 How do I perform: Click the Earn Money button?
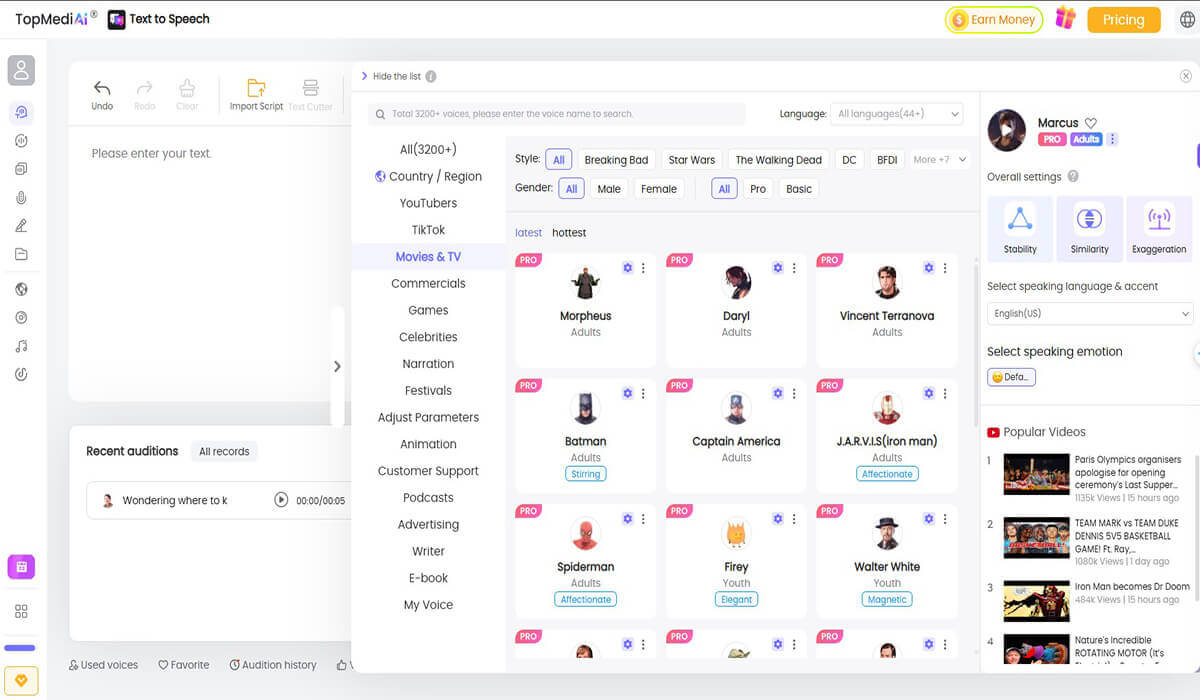tap(994, 20)
